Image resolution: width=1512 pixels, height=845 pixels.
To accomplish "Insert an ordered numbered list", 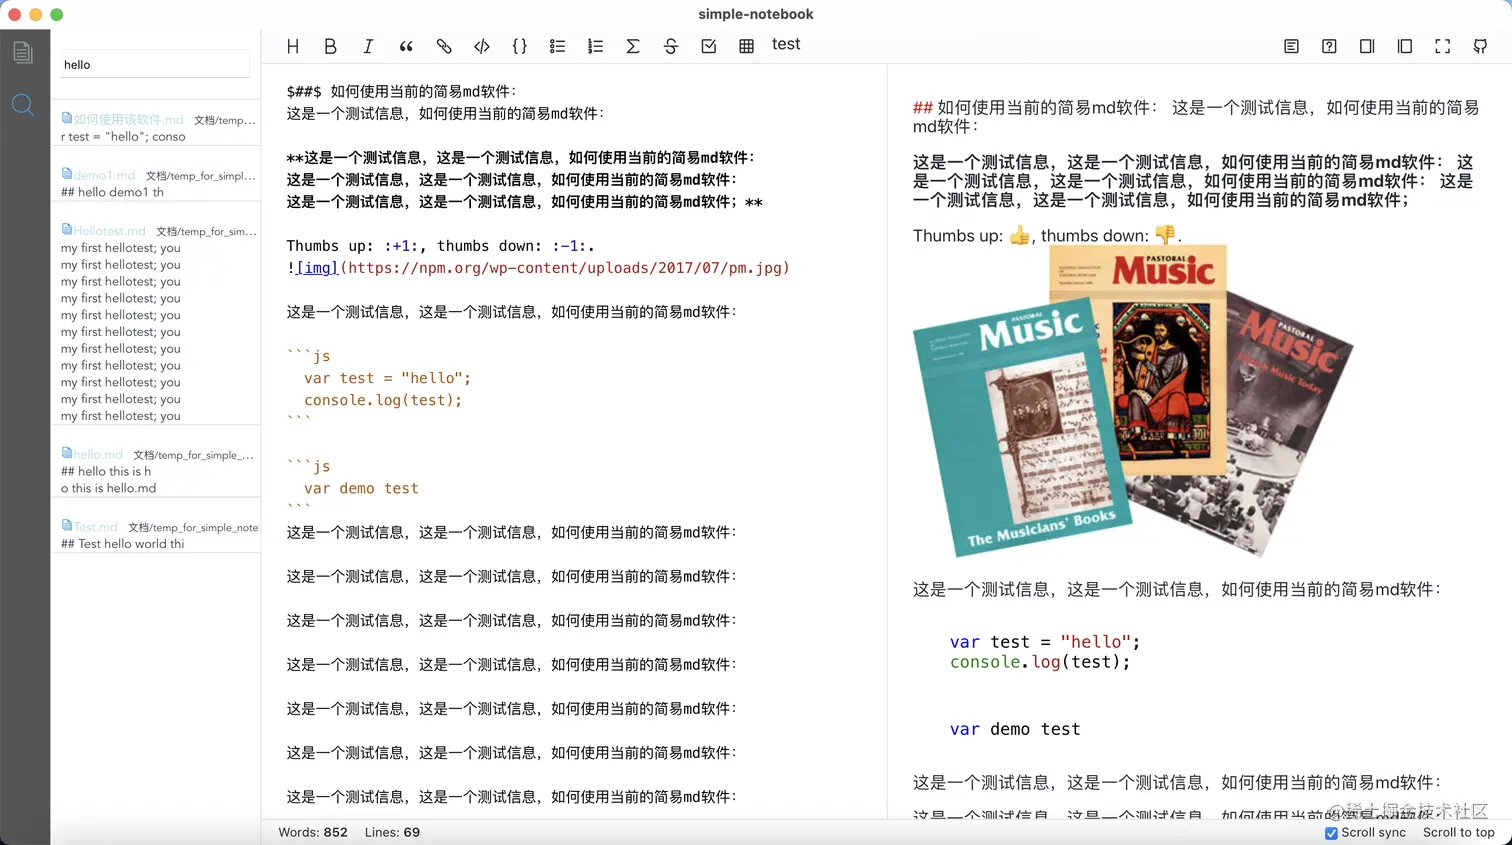I will (x=595, y=46).
